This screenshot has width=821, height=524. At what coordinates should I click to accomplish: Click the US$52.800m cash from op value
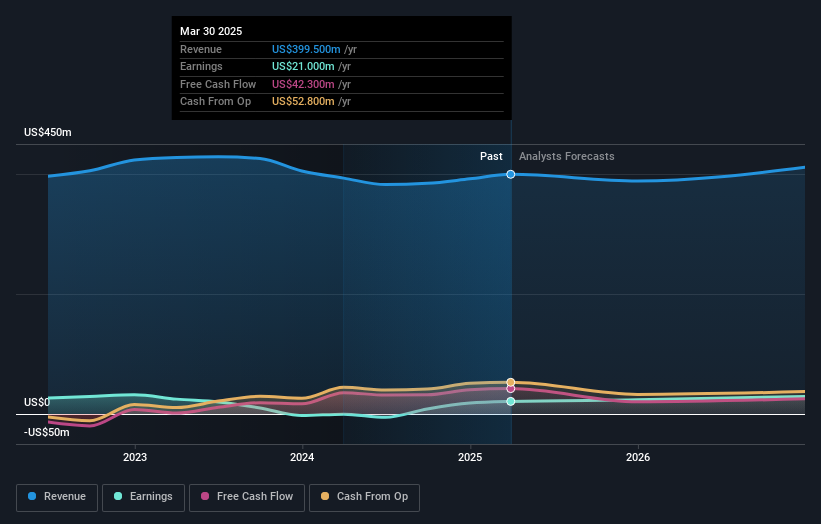tap(303, 102)
